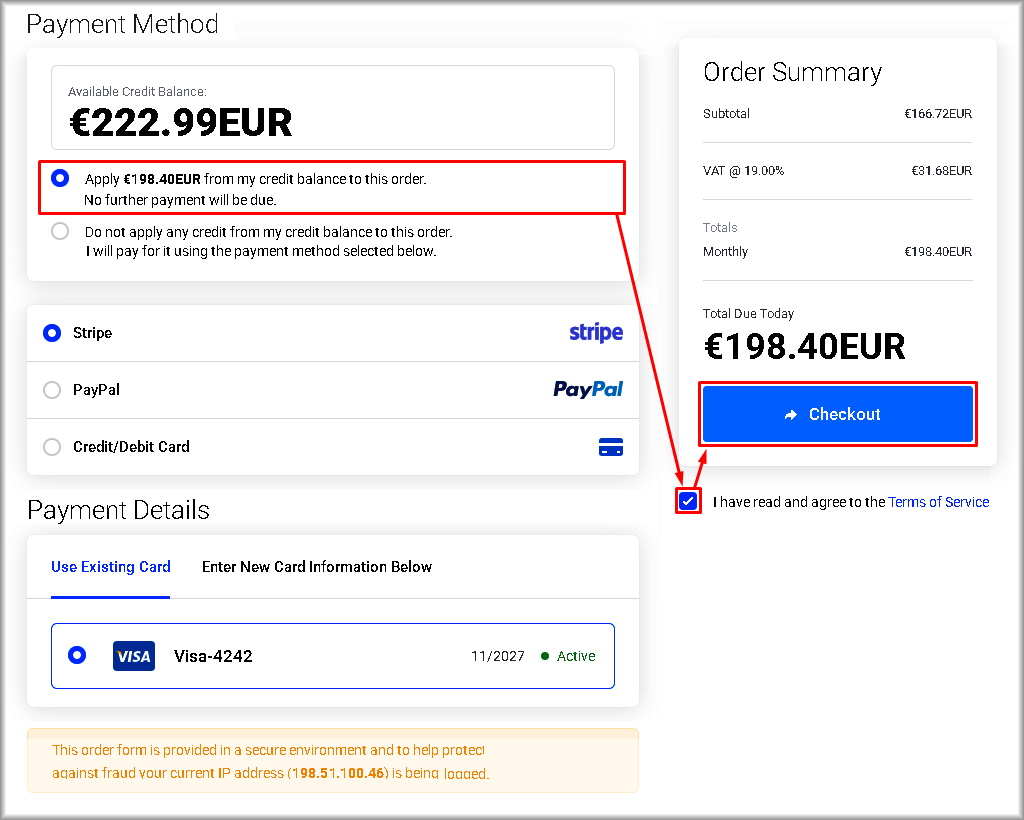The image size is (1024, 820).
Task: Open Enter New Card Information Below tab
Action: [x=317, y=567]
